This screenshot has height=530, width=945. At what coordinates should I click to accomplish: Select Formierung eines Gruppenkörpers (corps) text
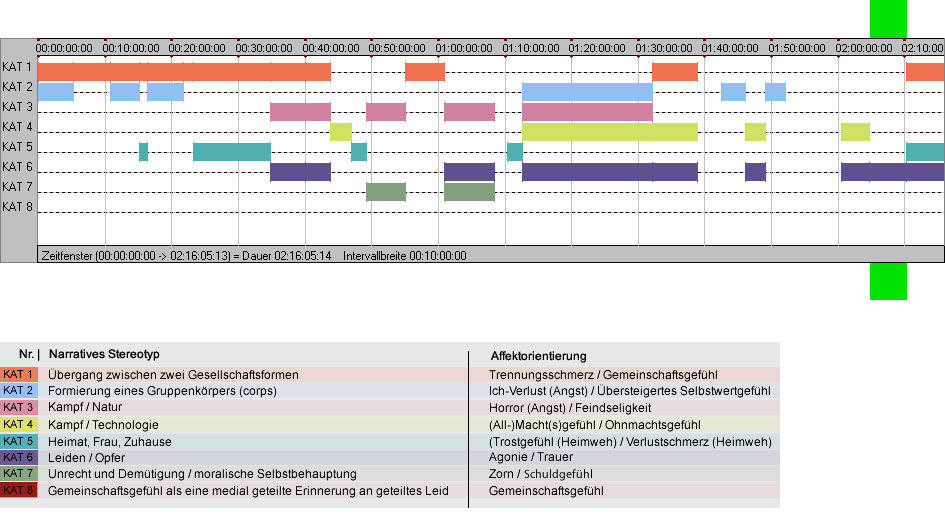pos(163,391)
